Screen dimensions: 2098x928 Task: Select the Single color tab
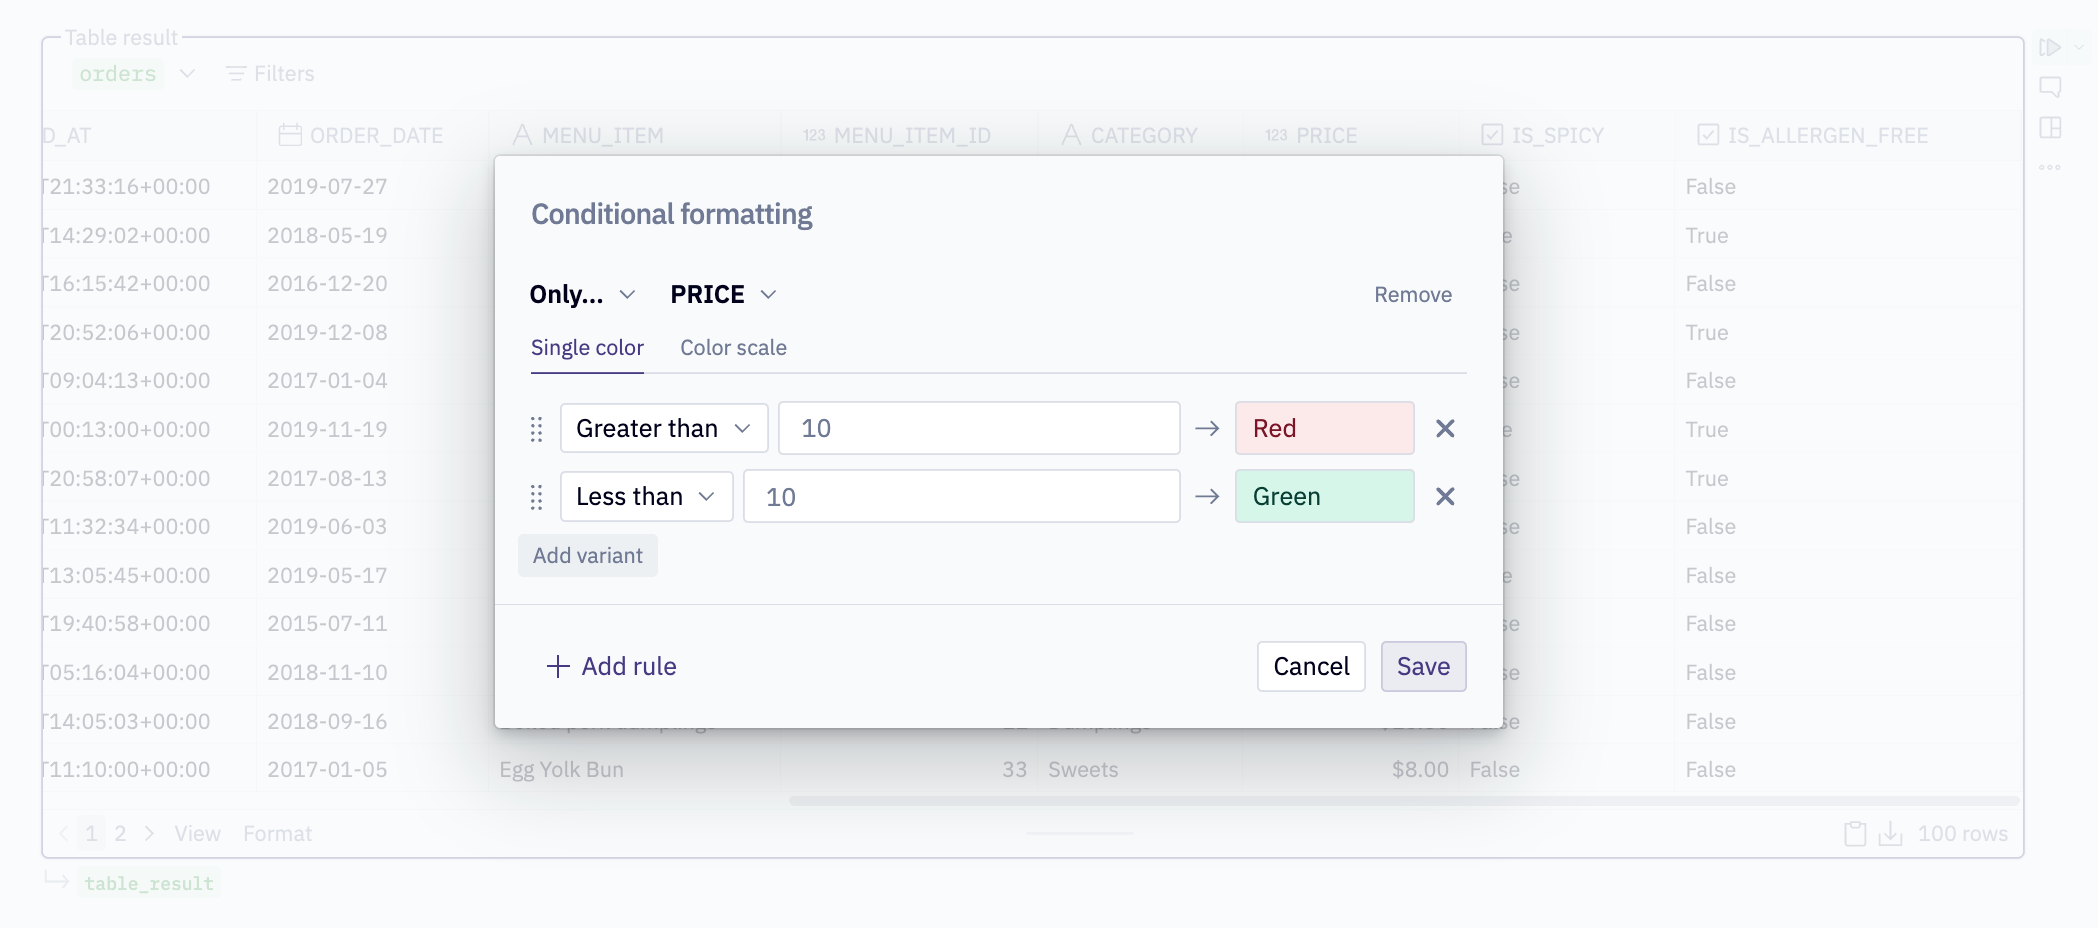(587, 348)
